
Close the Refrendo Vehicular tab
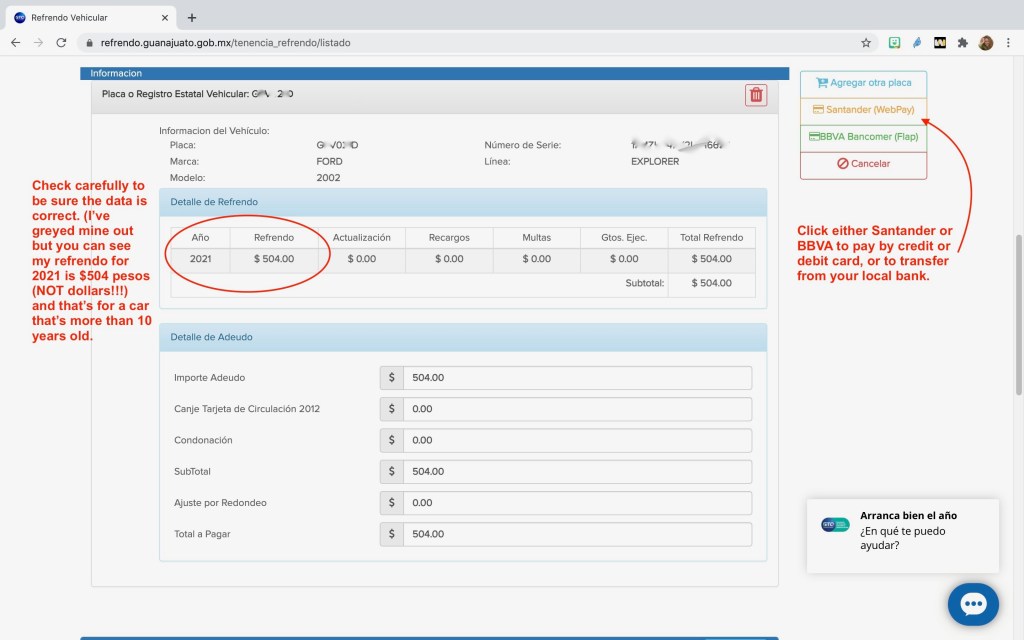[x=165, y=18]
